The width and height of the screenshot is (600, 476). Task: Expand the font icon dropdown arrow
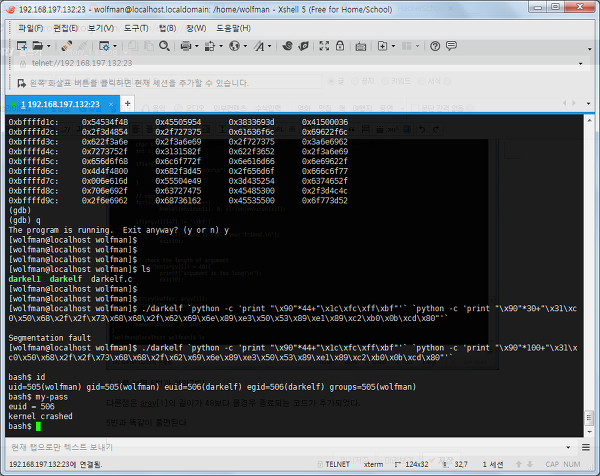(270, 46)
